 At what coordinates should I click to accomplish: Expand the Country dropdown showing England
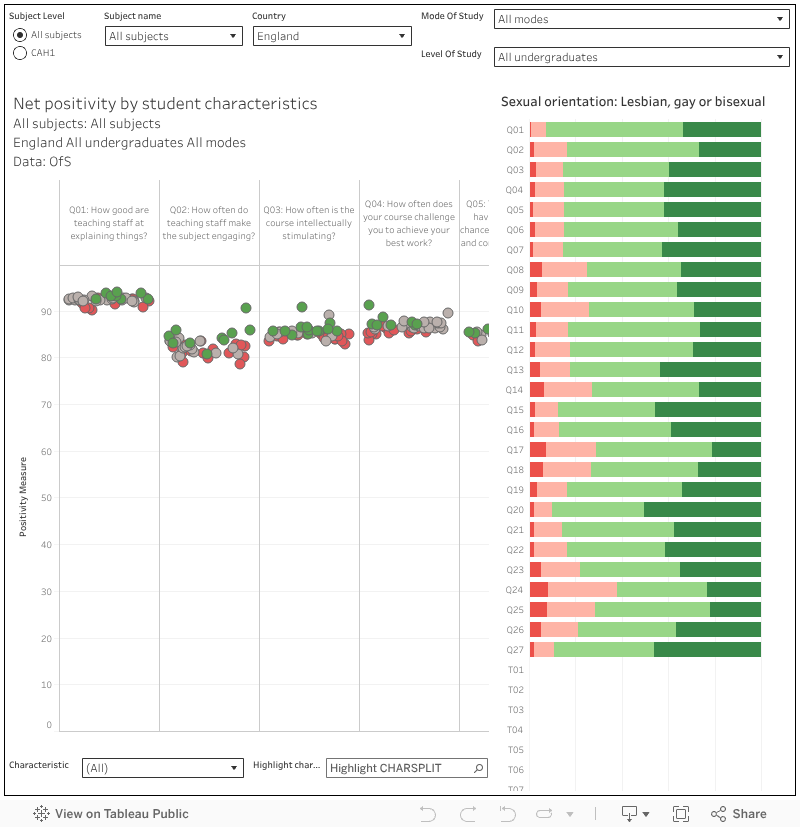coord(331,36)
